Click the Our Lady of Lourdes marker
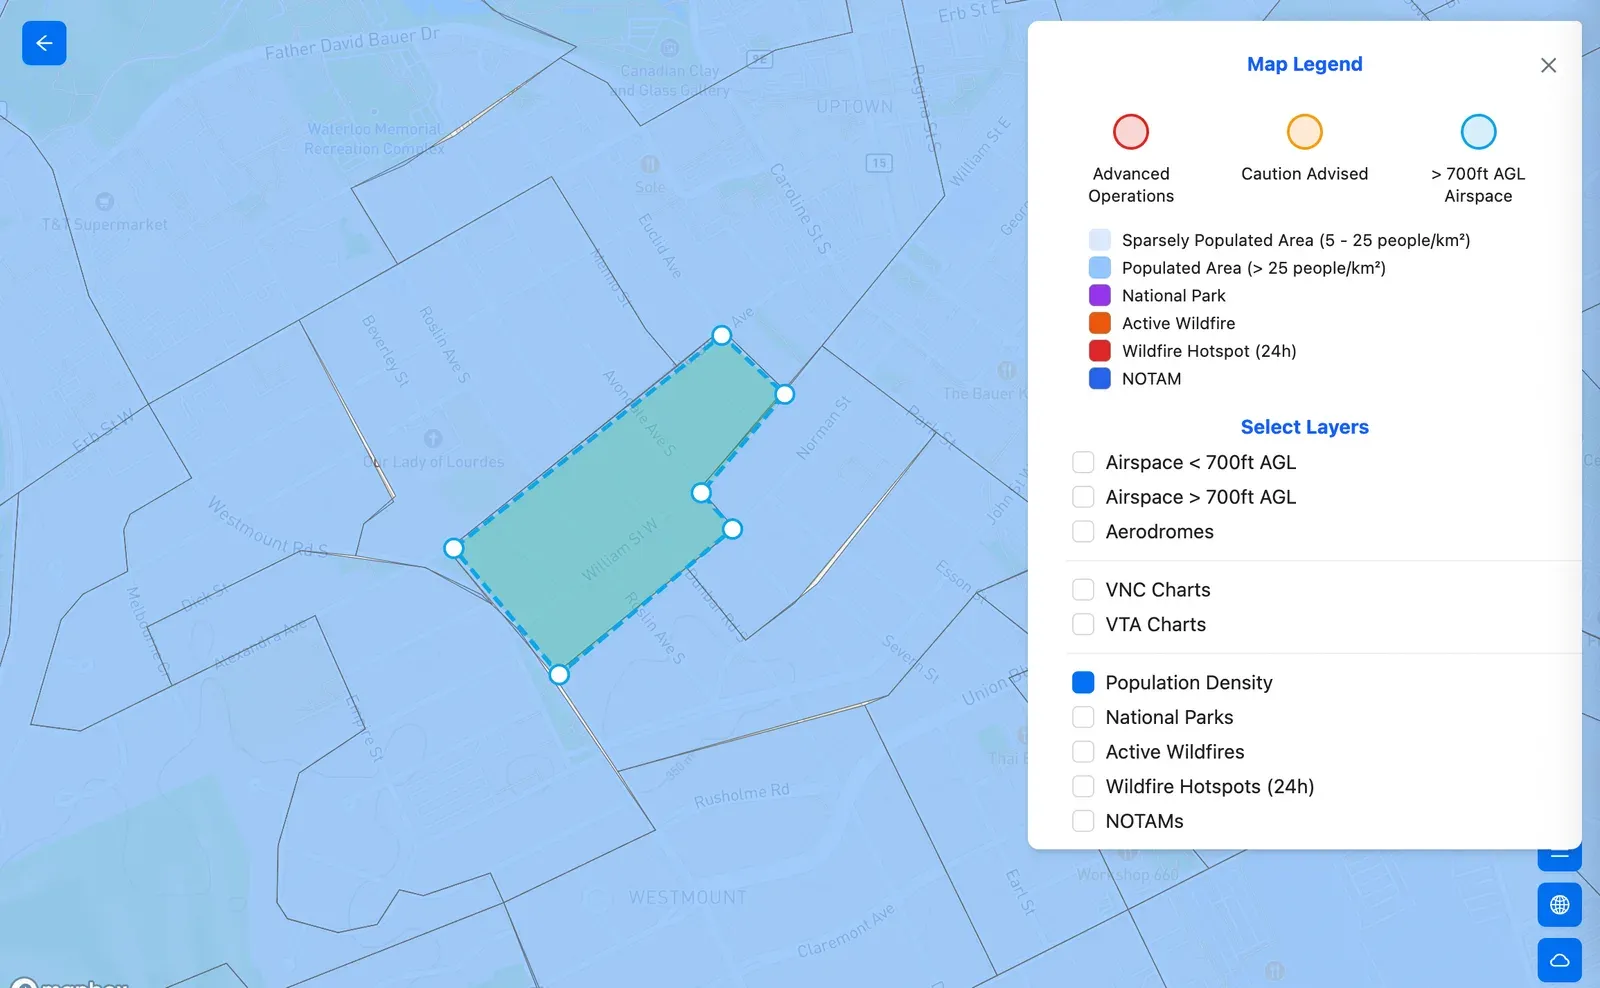Viewport: 1600px width, 988px height. [x=433, y=438]
